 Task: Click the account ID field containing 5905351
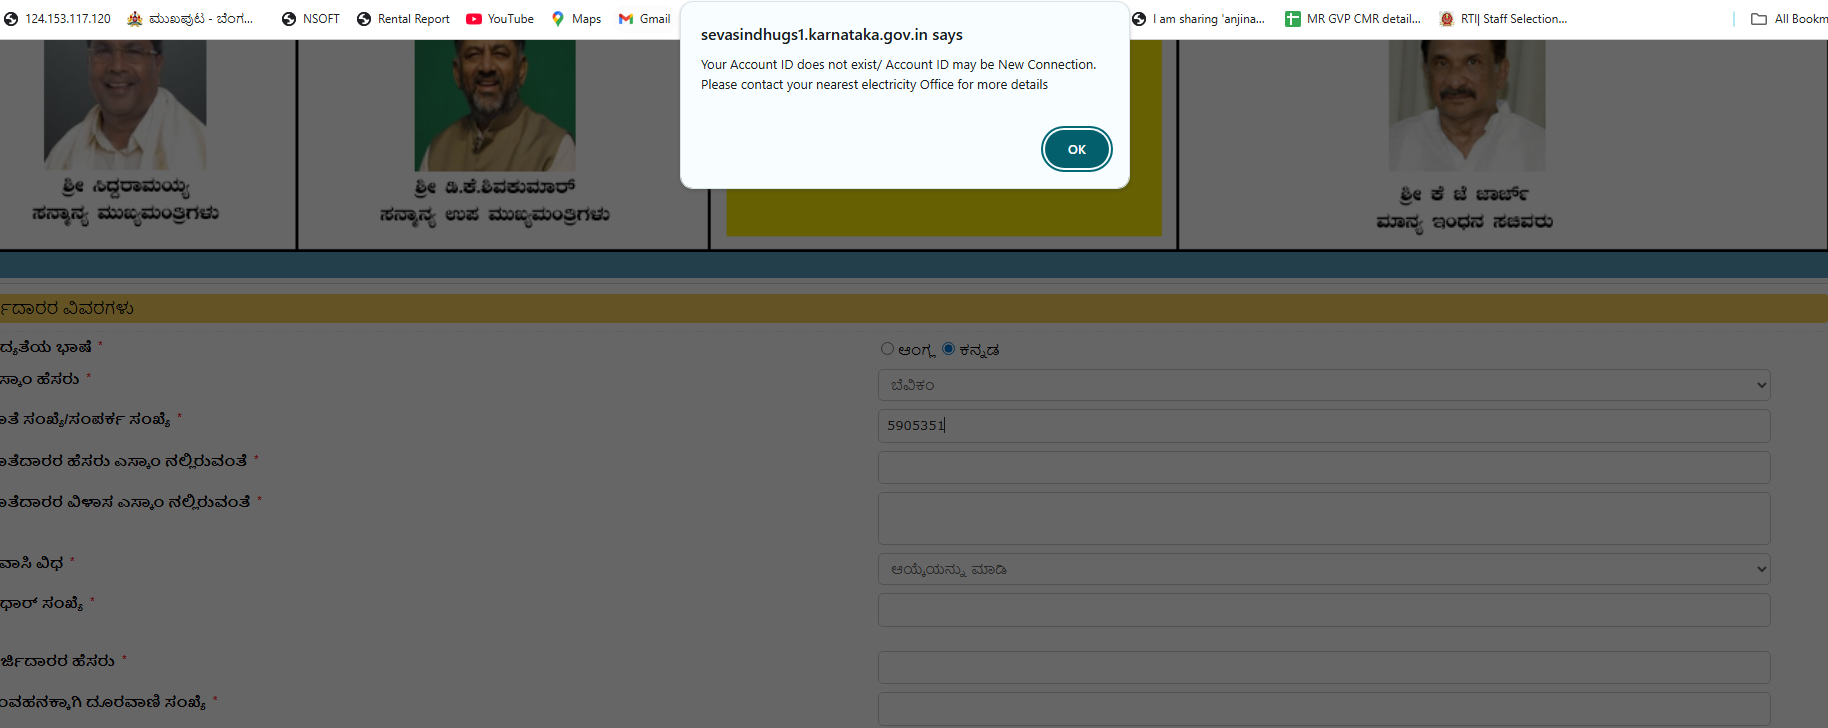coord(1324,426)
